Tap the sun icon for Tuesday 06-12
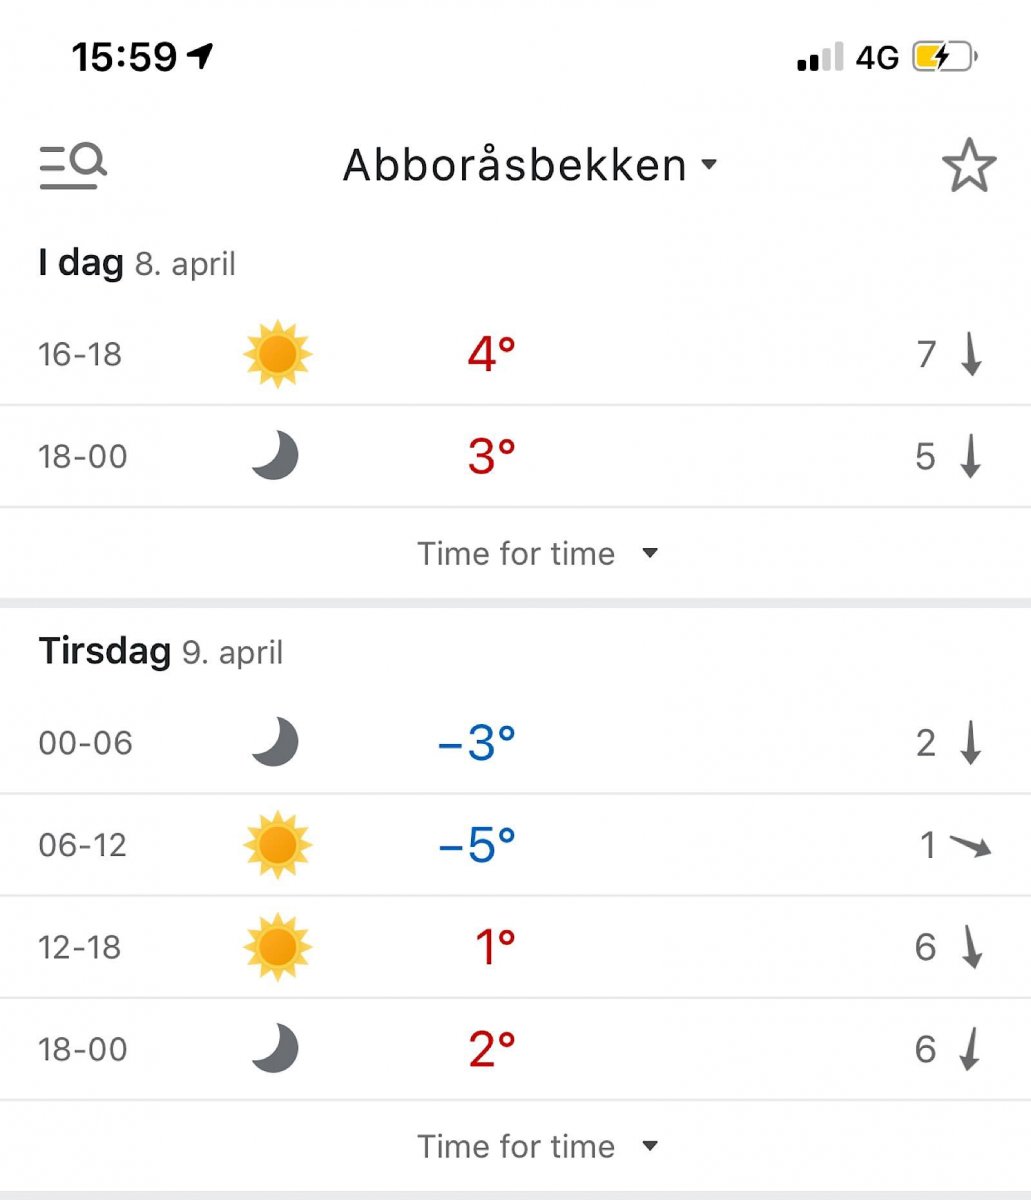This screenshot has width=1031, height=1200. [x=277, y=845]
